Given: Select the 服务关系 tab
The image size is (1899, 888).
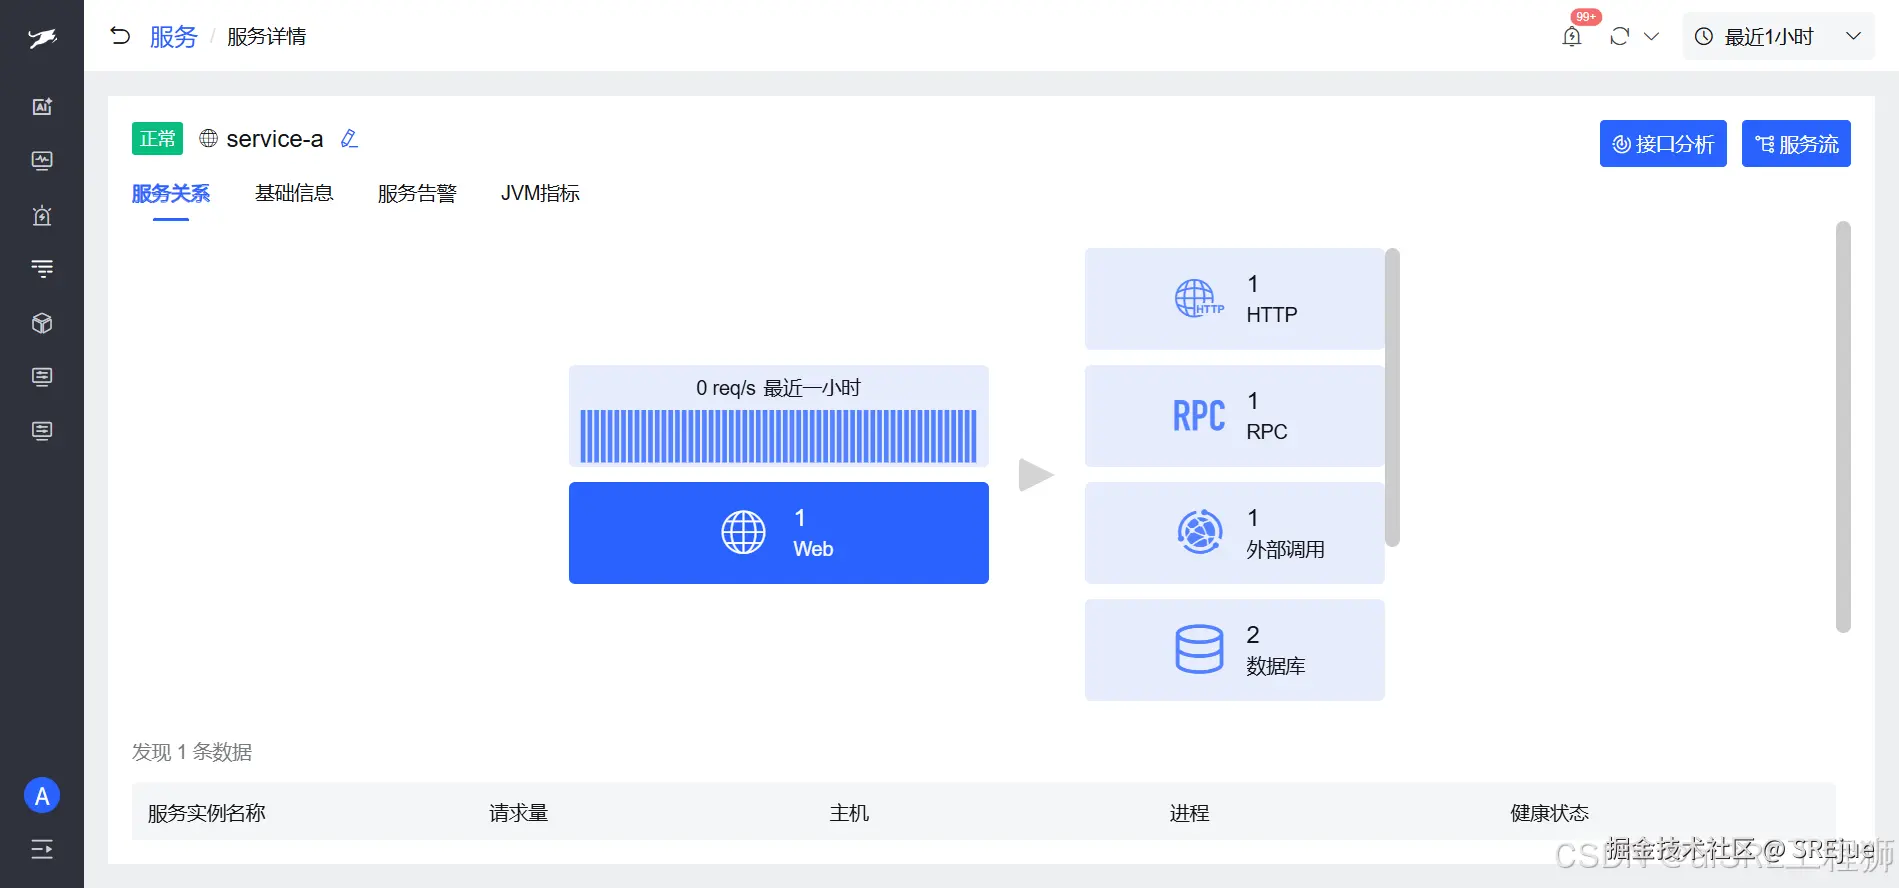Looking at the screenshot, I should coord(171,193).
